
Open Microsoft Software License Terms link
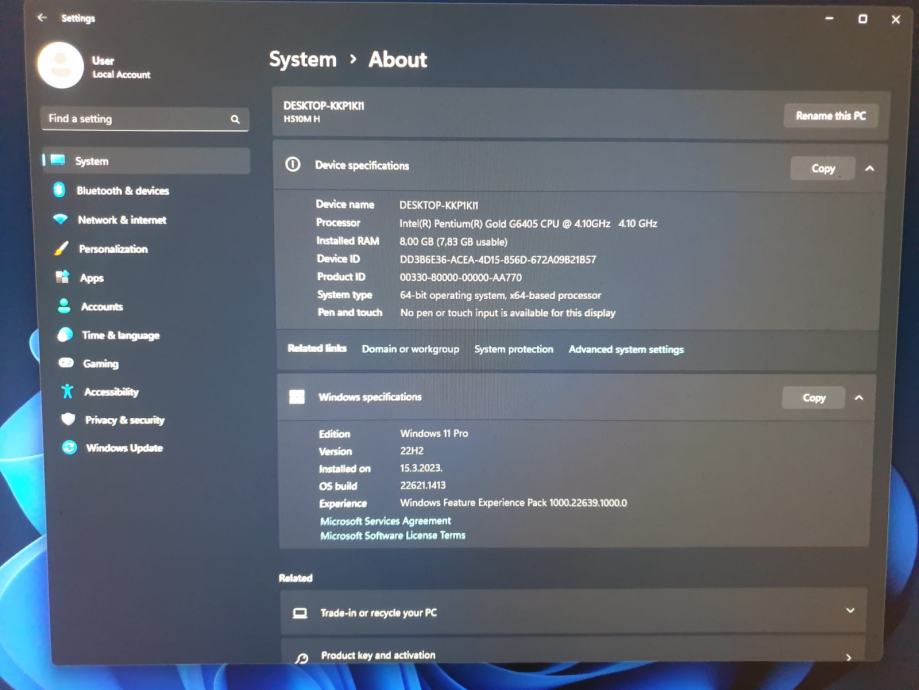pos(393,535)
